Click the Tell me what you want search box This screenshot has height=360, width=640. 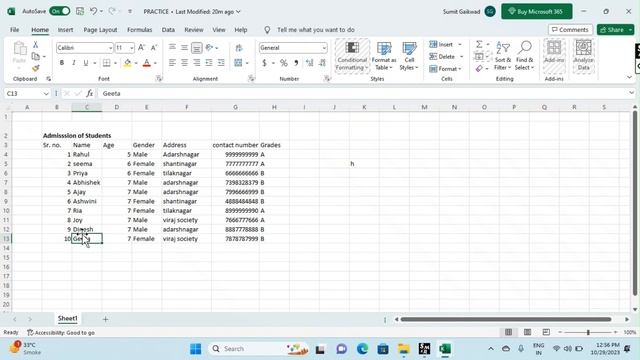tap(315, 30)
